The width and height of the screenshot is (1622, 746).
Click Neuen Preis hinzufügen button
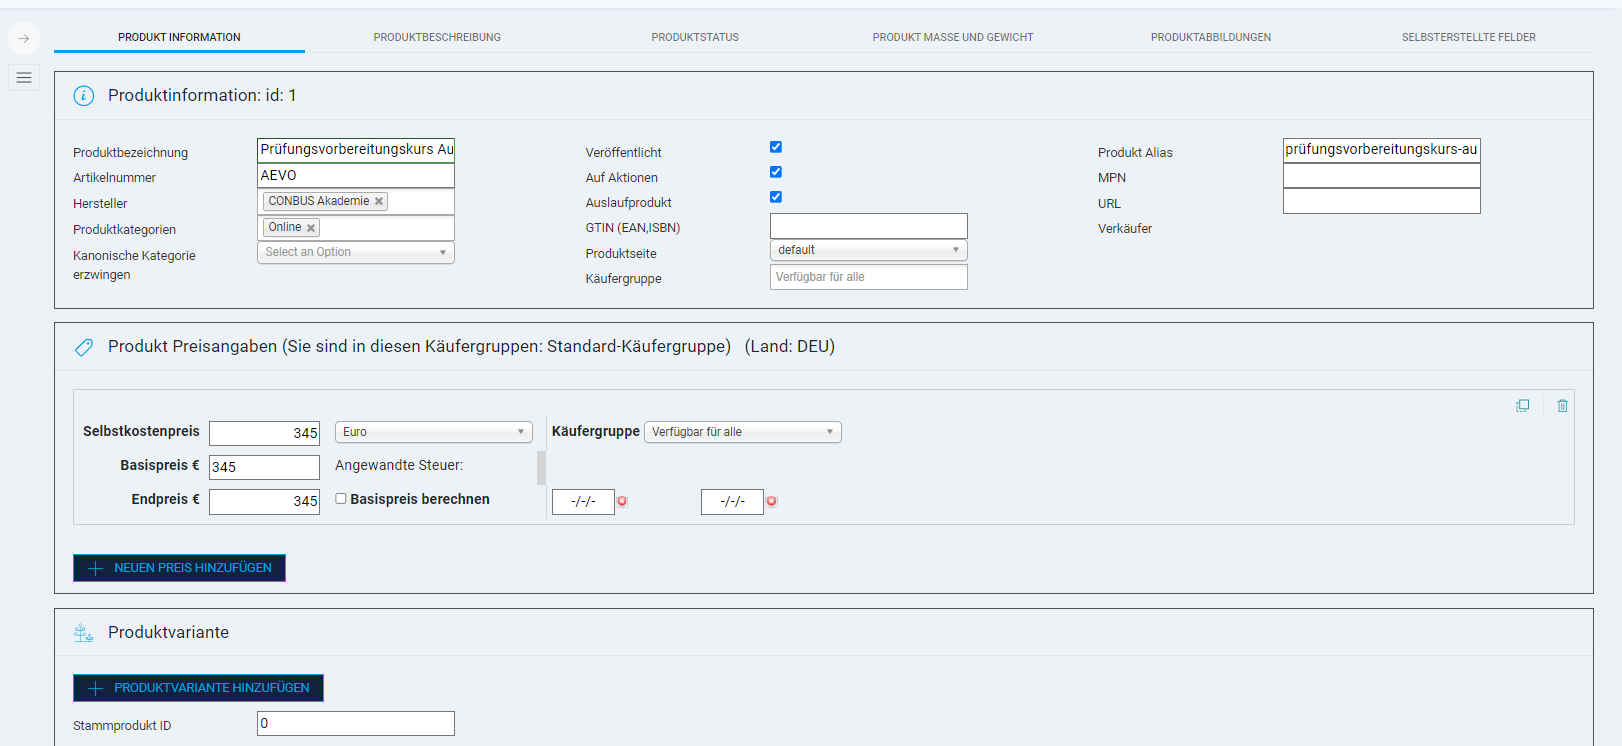180,568
